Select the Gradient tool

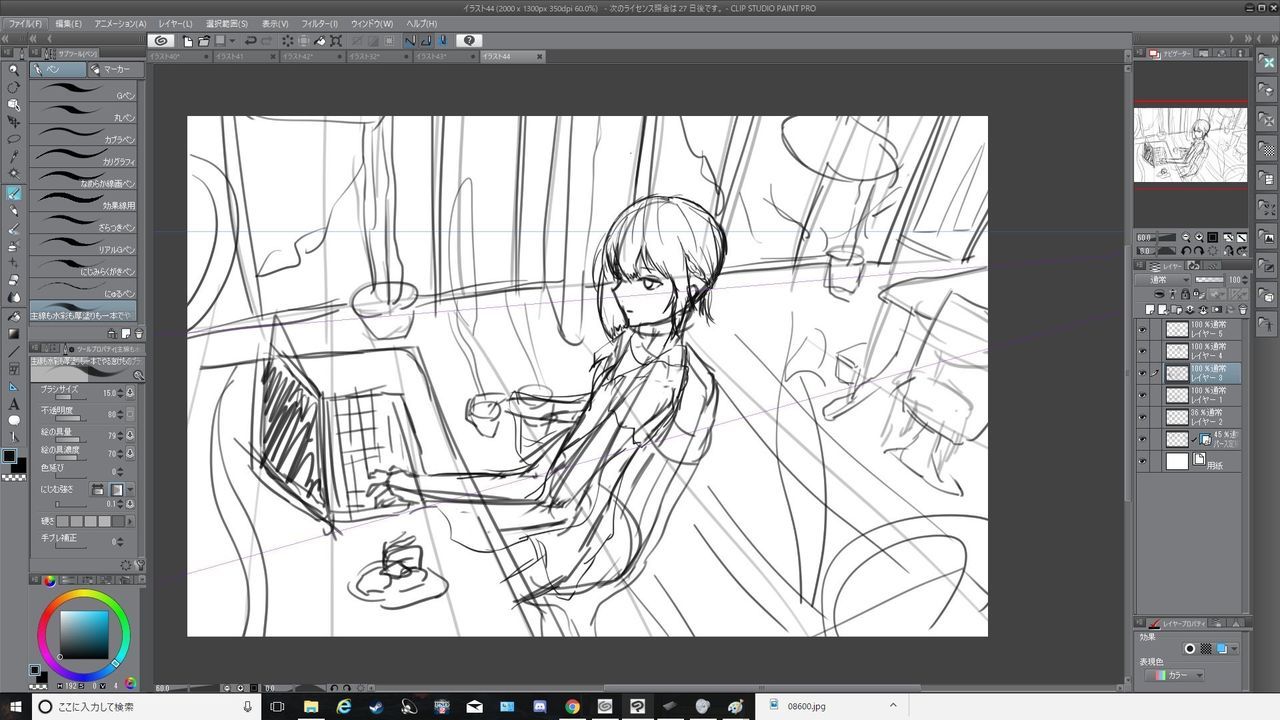coord(14,333)
